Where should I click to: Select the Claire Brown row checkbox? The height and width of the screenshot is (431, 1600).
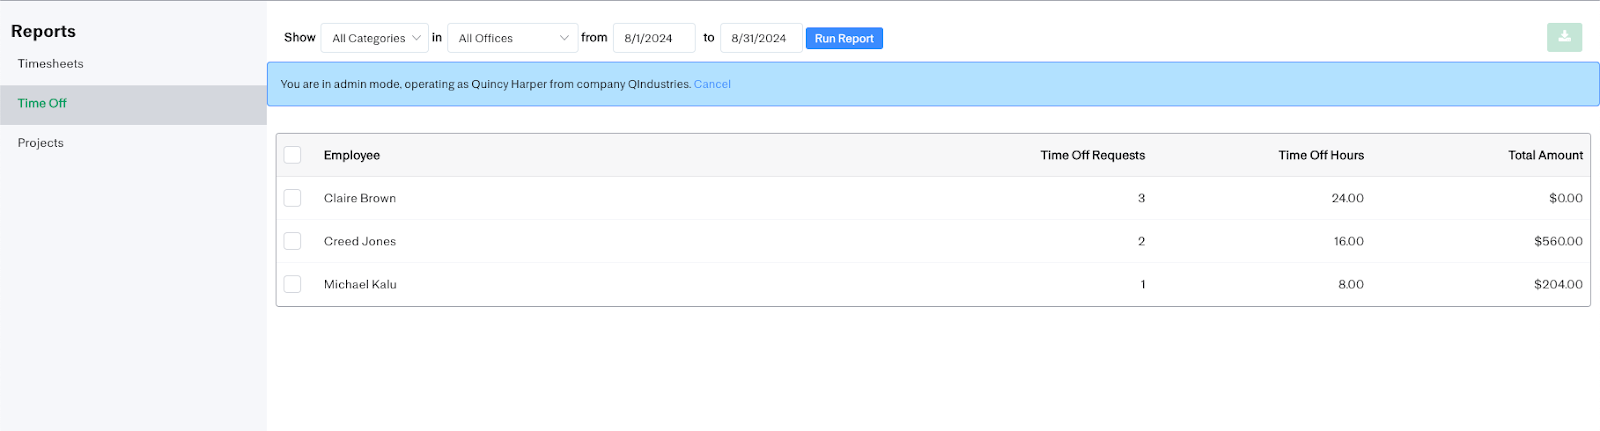click(x=292, y=198)
